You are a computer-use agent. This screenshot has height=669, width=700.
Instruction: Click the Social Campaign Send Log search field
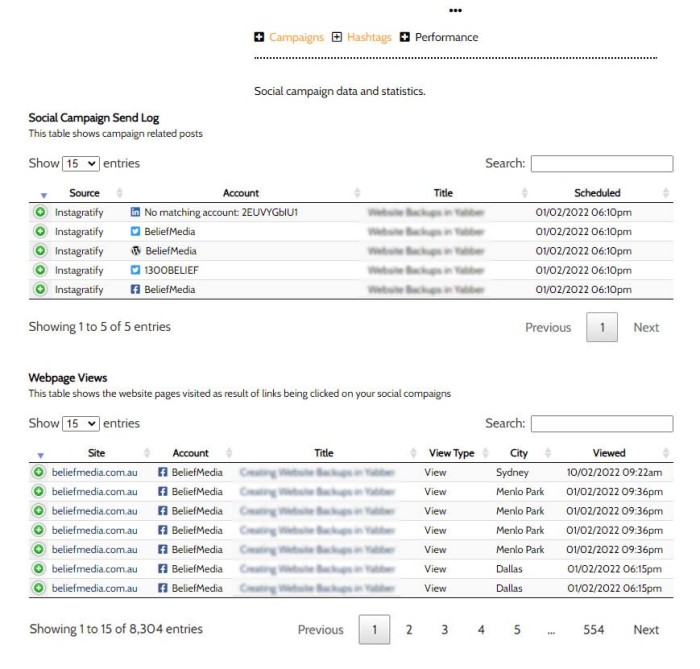[x=601, y=164]
